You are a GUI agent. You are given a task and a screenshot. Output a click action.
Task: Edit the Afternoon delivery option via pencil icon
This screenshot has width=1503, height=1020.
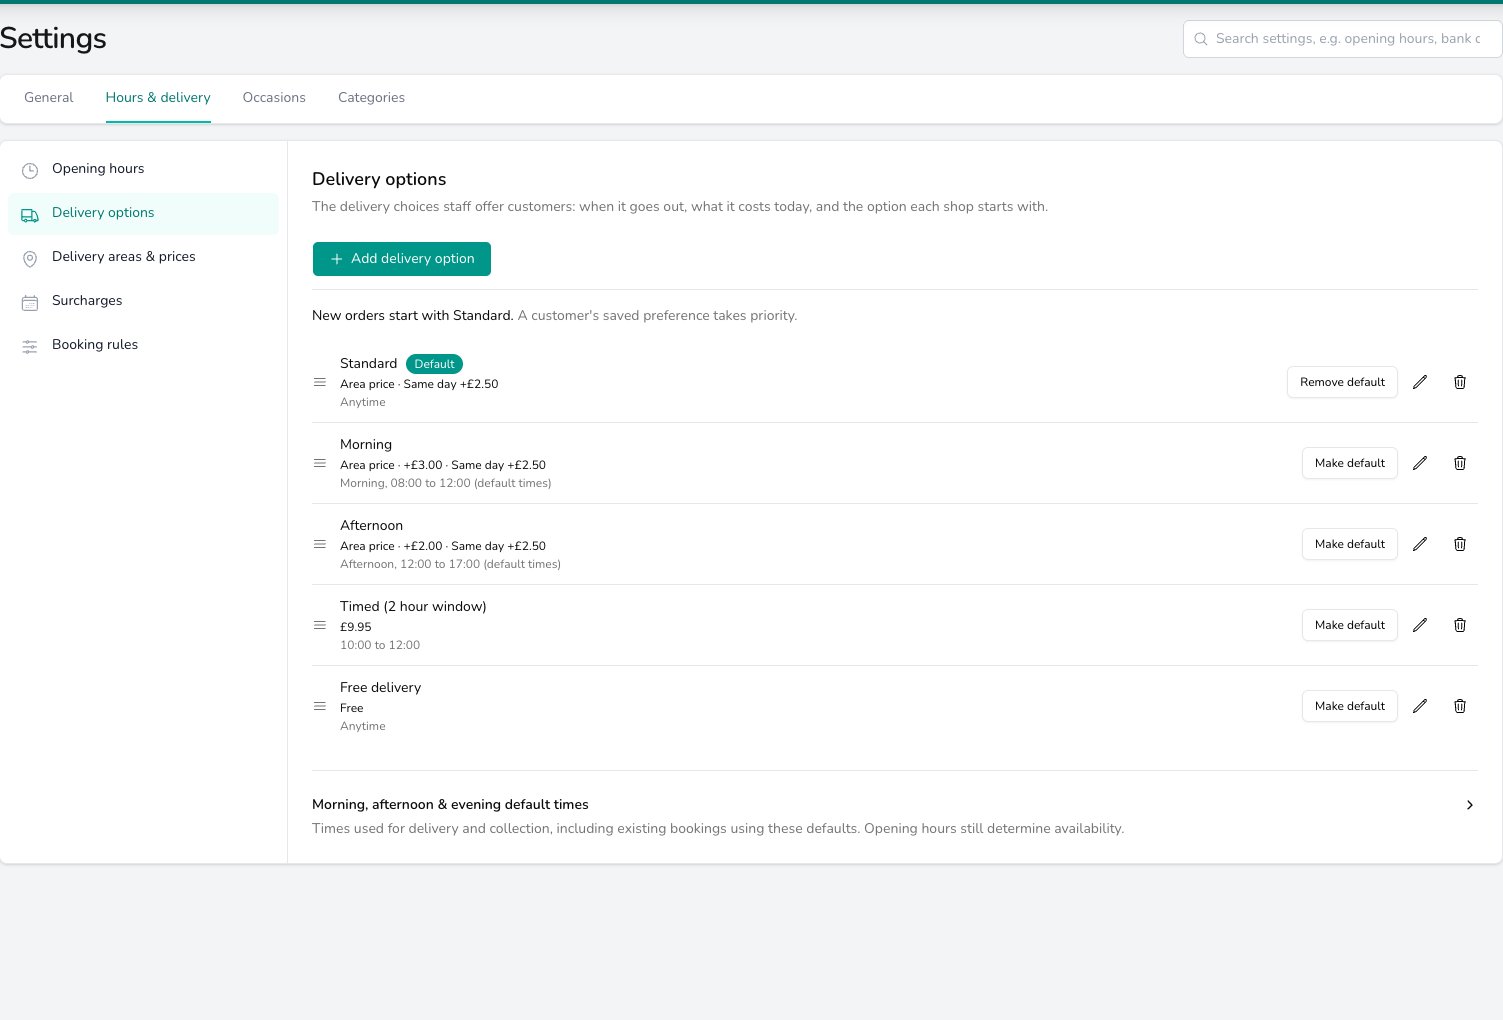point(1420,544)
